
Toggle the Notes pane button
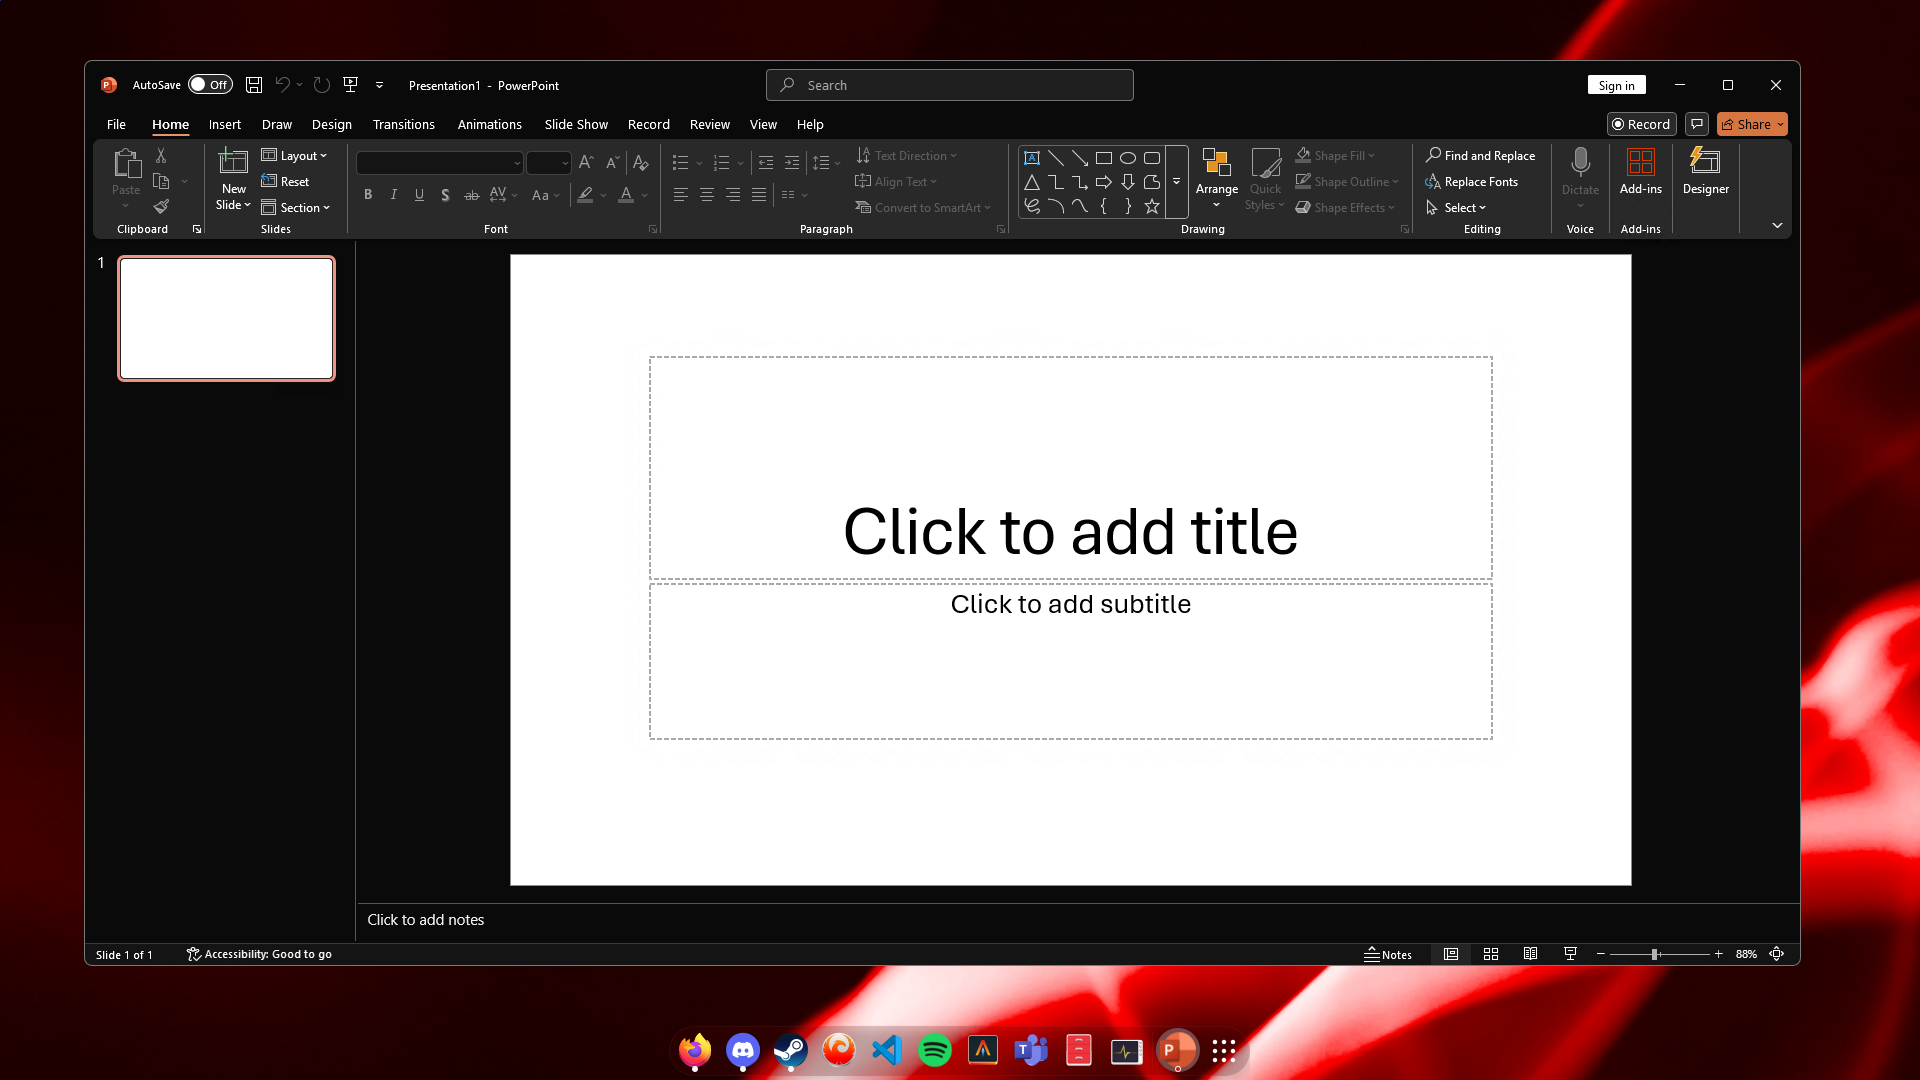[x=1388, y=954]
